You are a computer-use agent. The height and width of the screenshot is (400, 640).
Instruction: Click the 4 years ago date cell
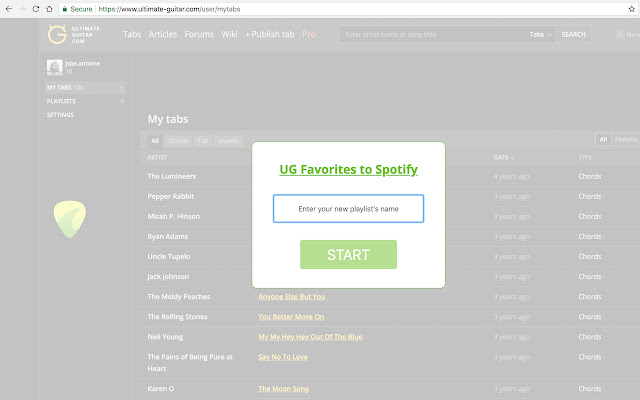[511, 176]
